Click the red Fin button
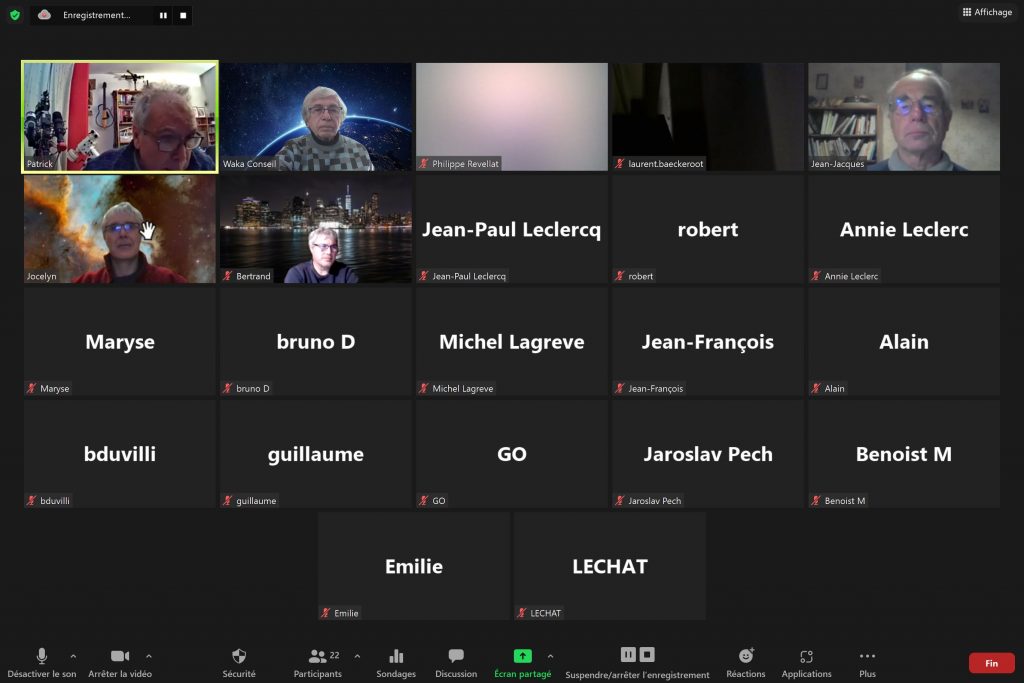 991,663
